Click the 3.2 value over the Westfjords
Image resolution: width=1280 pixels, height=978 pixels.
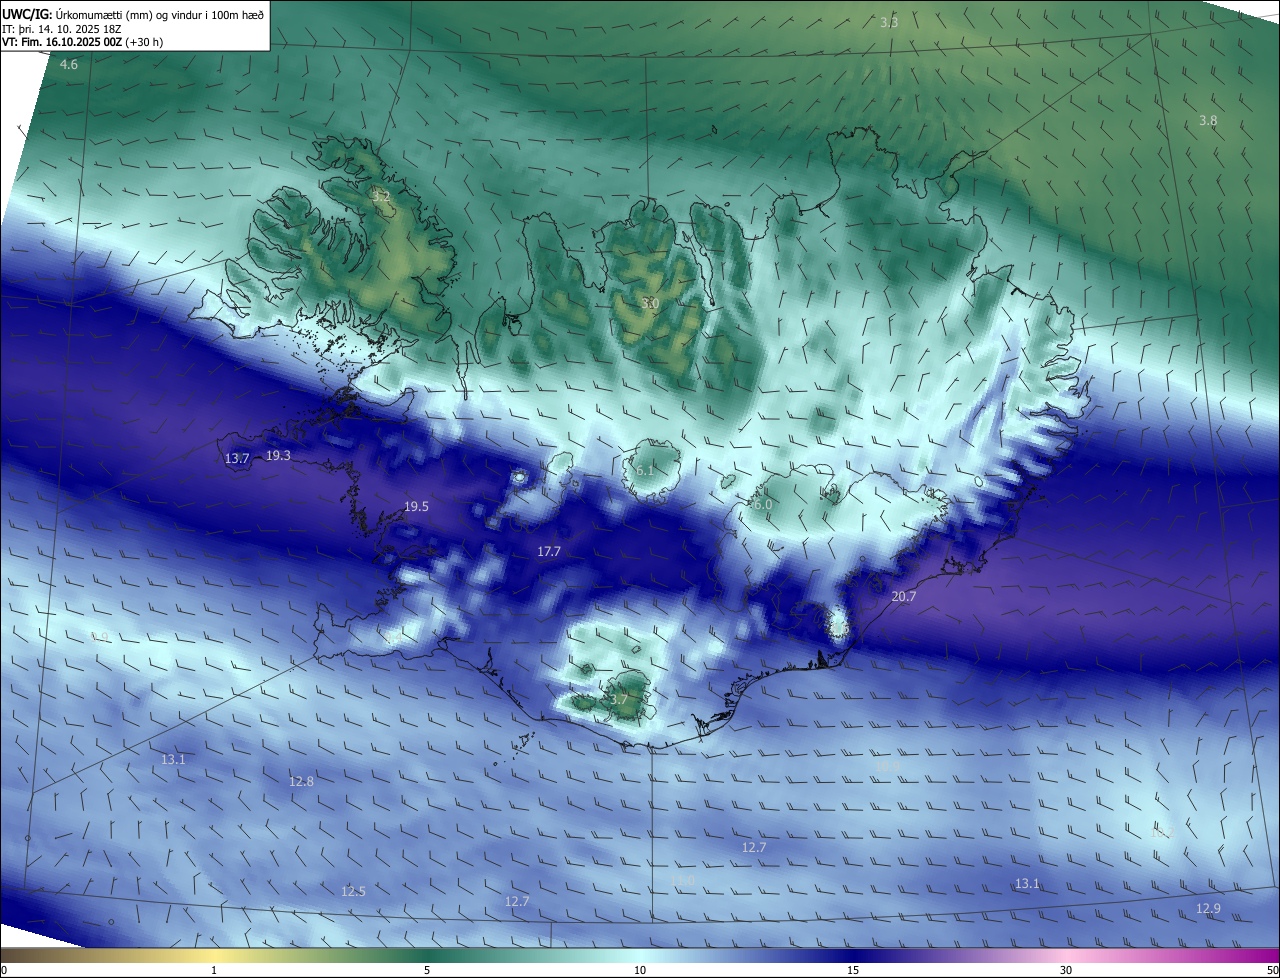[381, 196]
